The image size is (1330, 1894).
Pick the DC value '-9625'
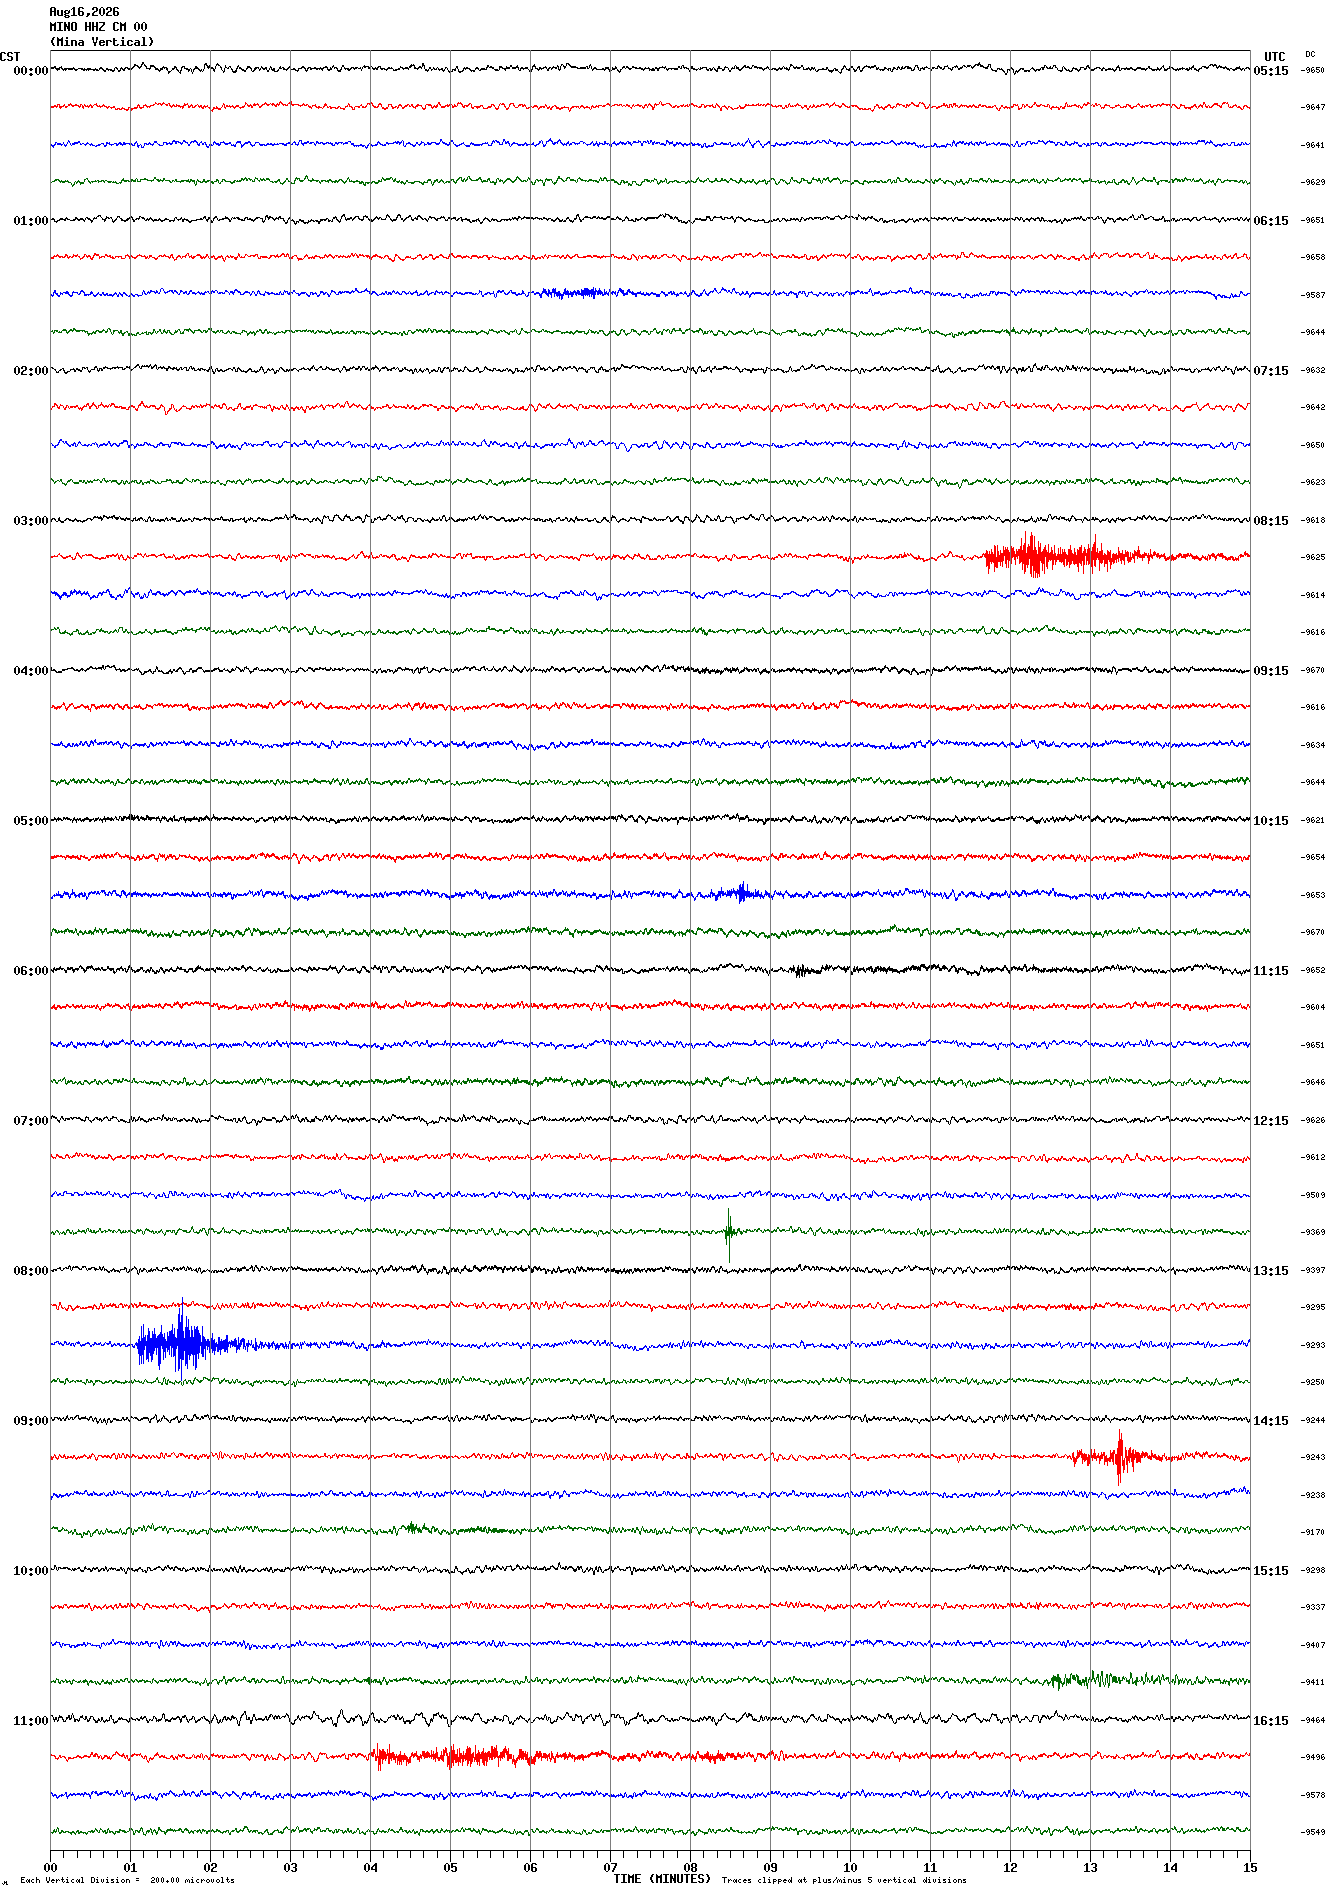point(1313,558)
